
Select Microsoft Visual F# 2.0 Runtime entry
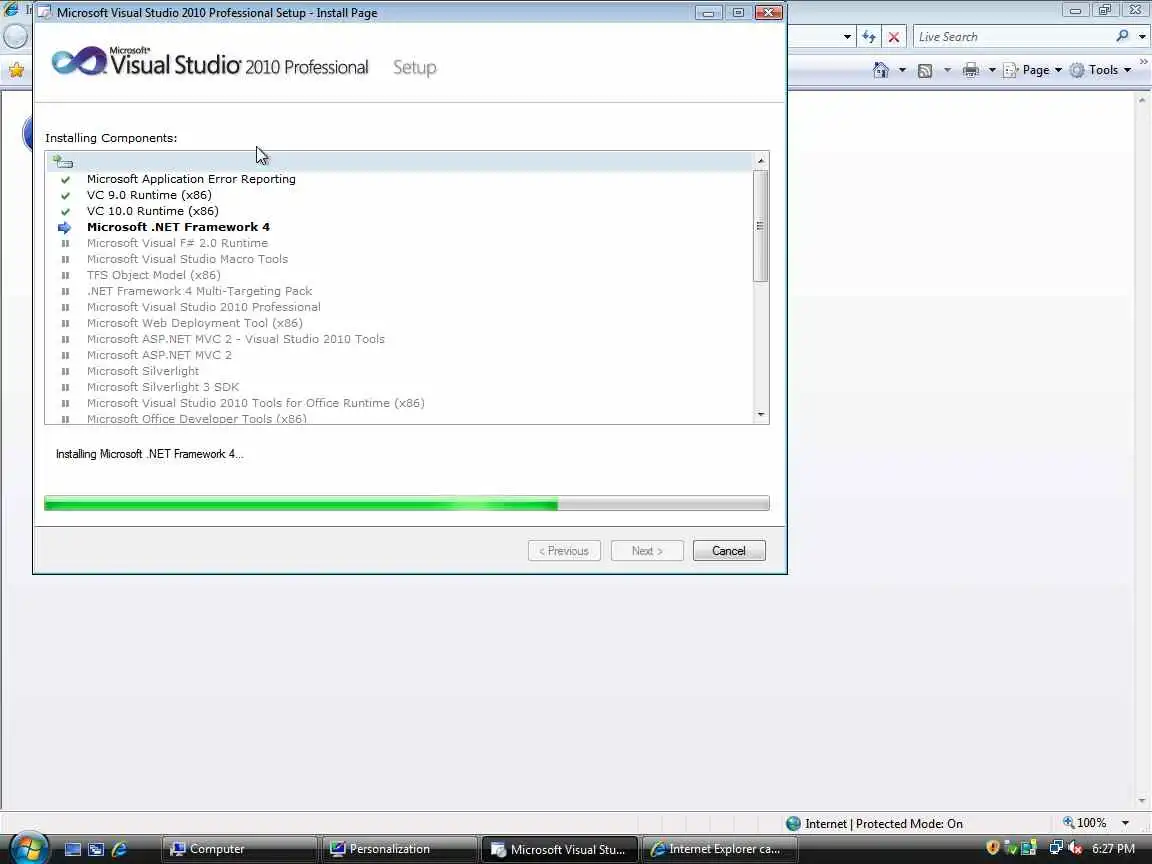click(x=177, y=243)
